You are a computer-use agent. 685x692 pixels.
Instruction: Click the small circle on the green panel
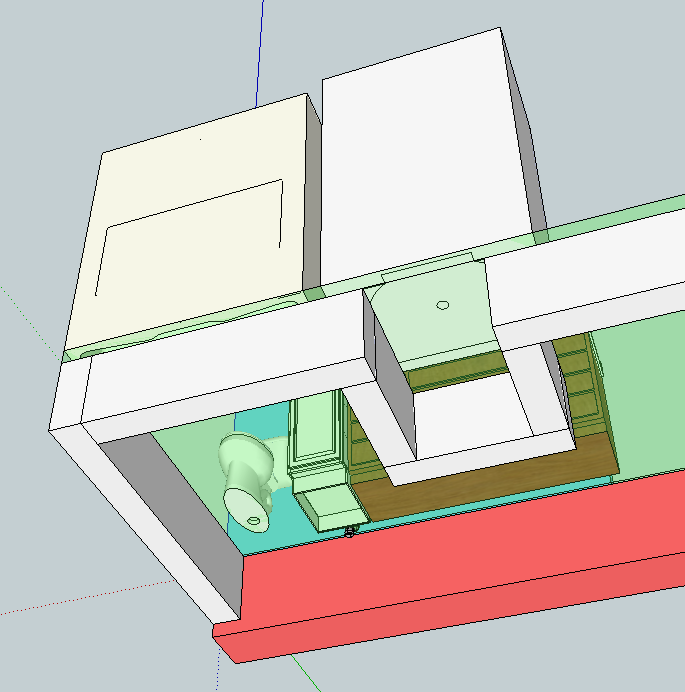coord(443,305)
